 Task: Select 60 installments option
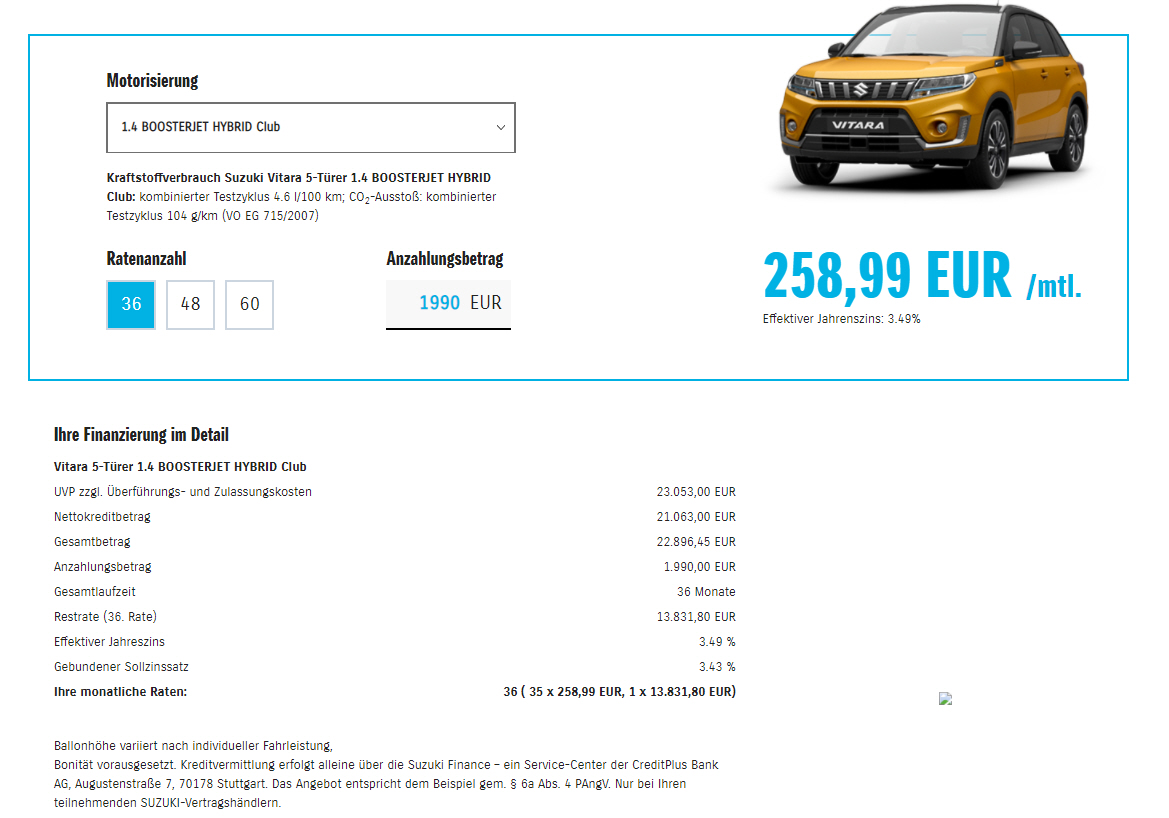(x=250, y=304)
